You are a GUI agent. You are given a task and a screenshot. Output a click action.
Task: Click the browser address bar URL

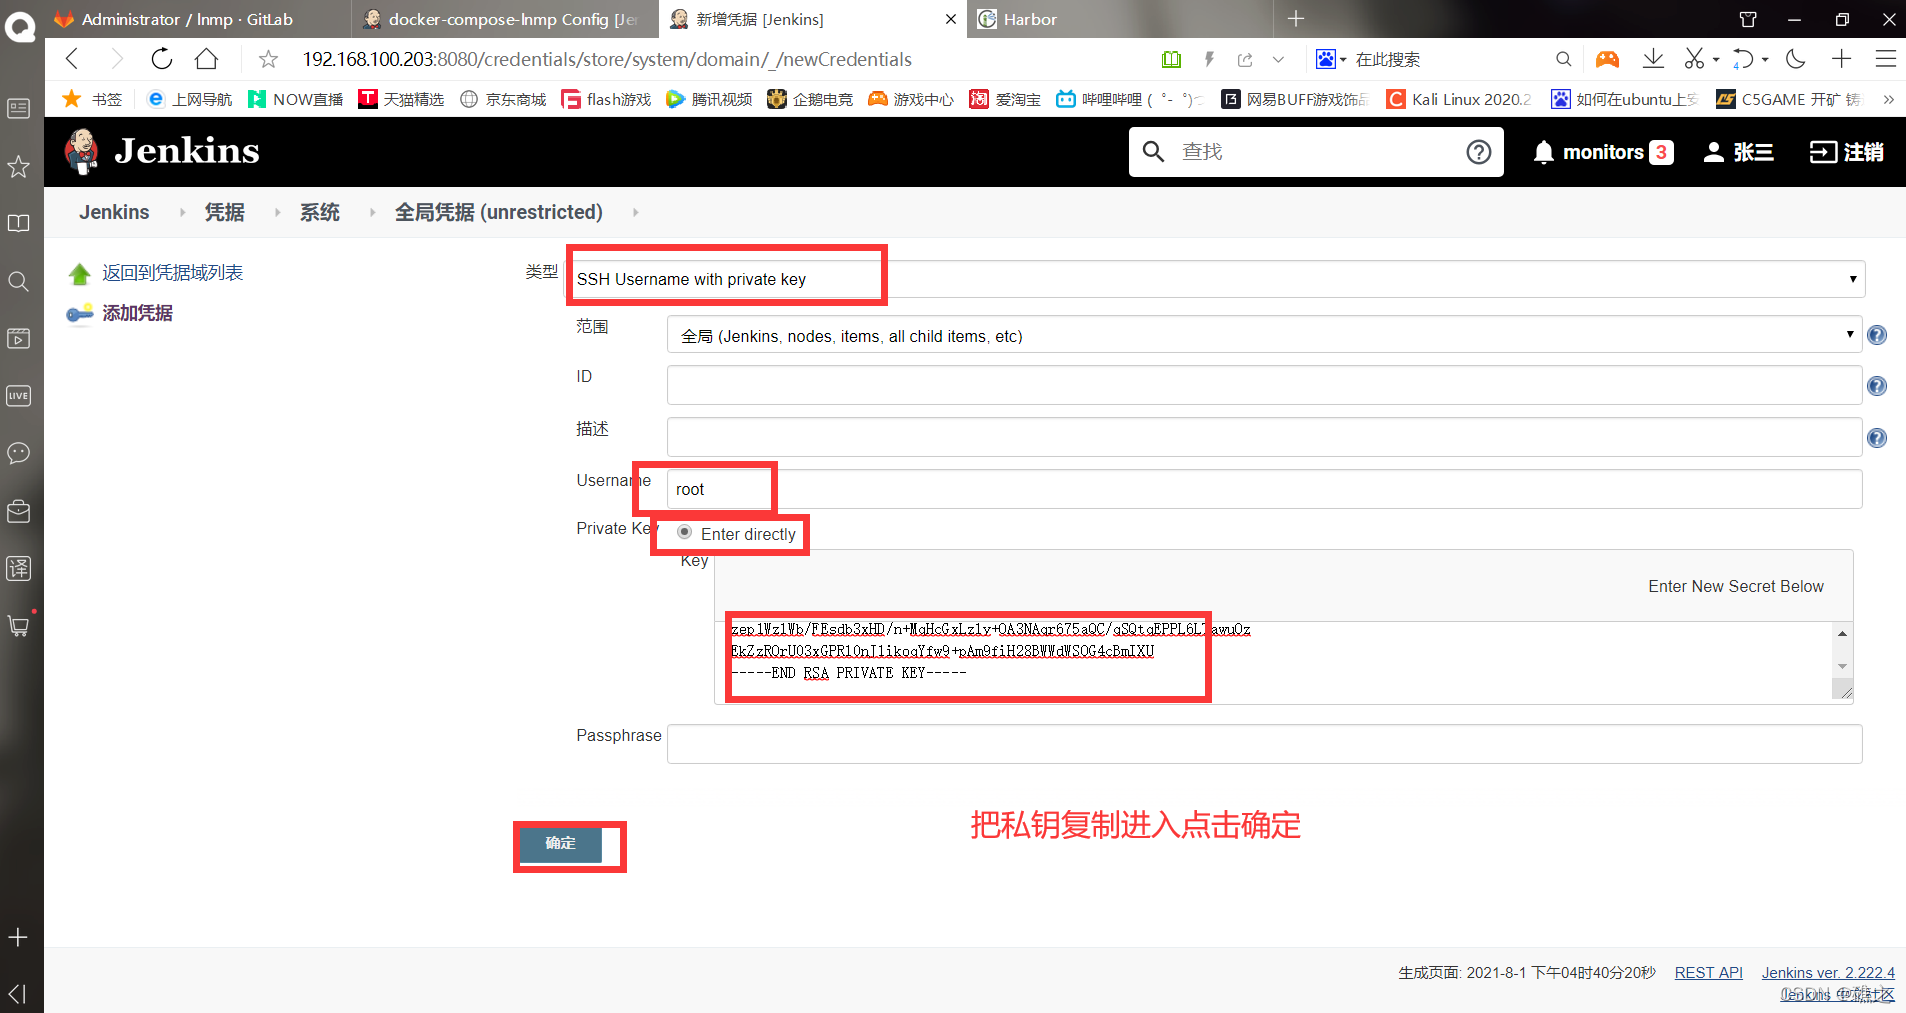pos(607,59)
